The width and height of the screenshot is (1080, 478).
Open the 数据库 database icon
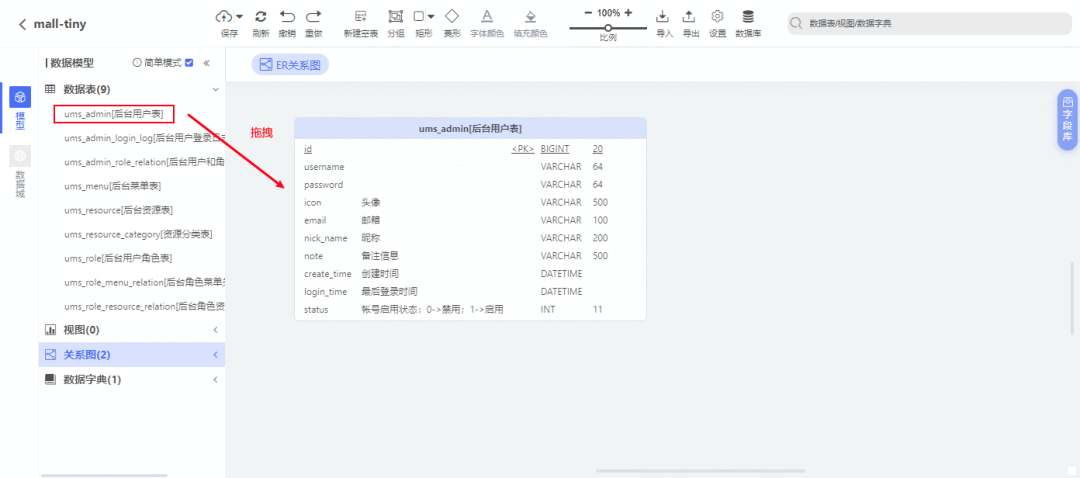748,17
